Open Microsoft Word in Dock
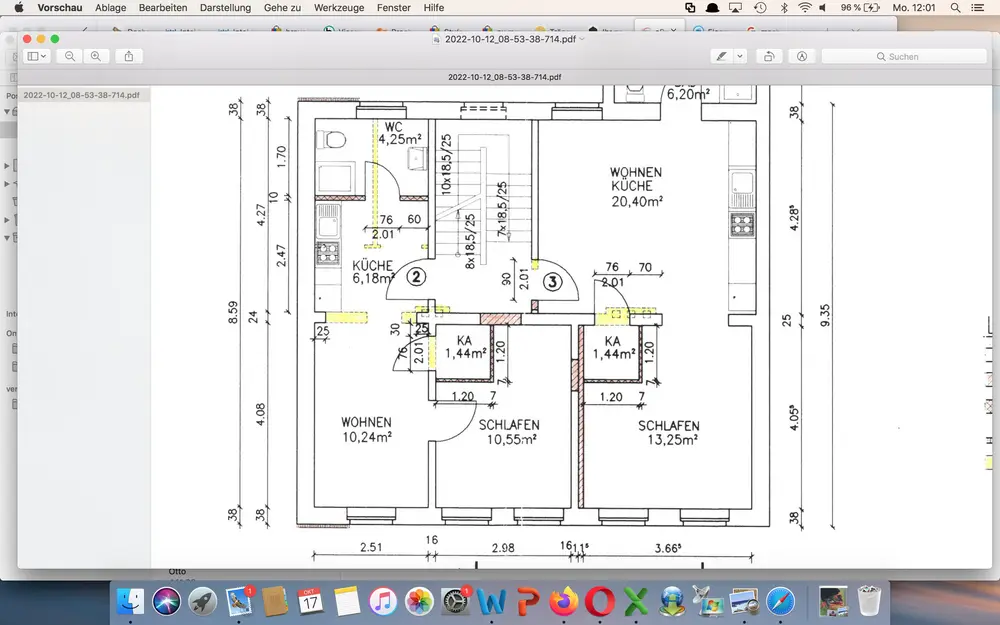 (x=491, y=601)
